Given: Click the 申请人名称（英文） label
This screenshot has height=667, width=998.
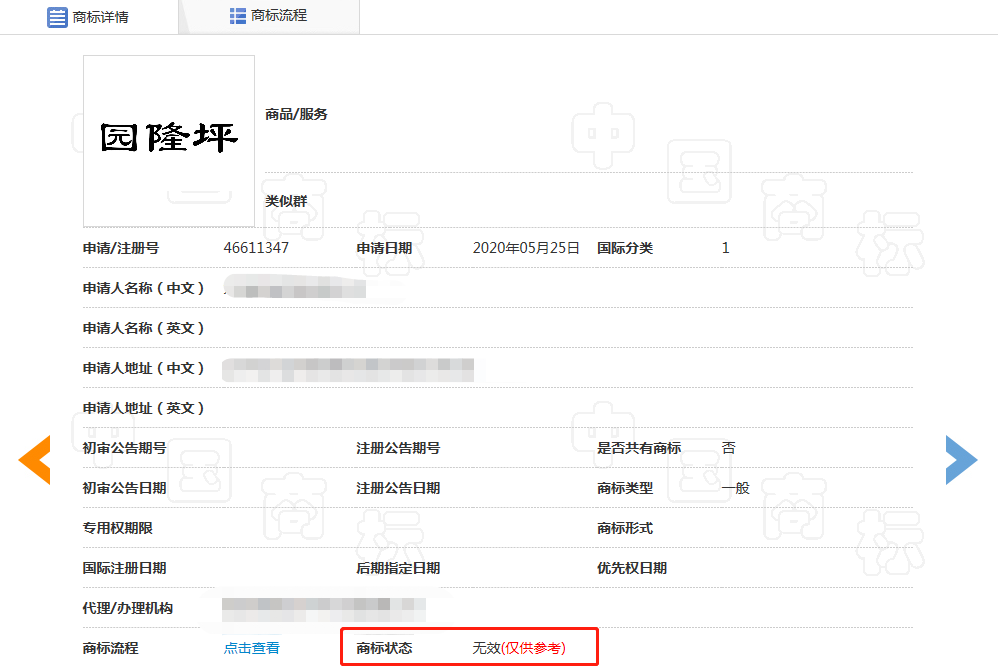Looking at the screenshot, I should coord(143,328).
